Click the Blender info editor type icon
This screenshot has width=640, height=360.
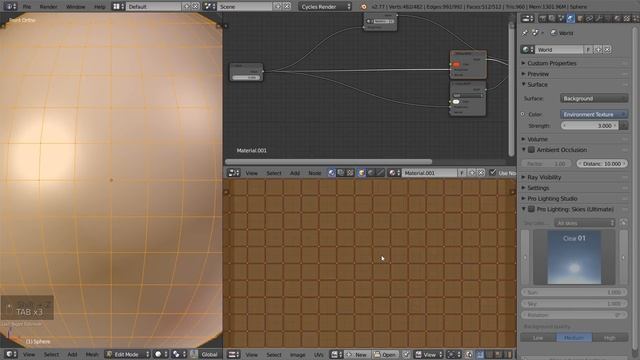(x=10, y=7)
